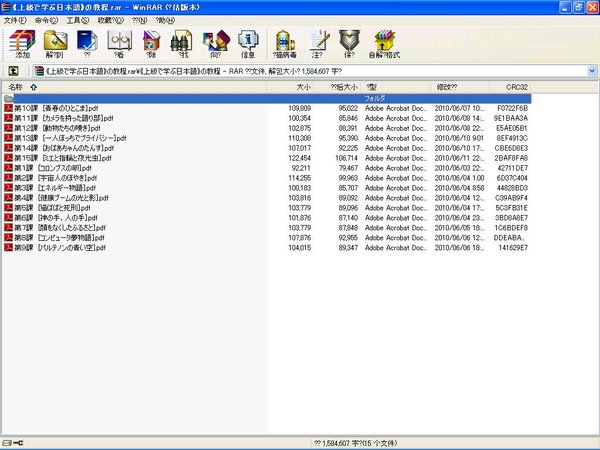The image size is (600, 450).
Task: Click the Extract To toolbar icon
Action: [x=54, y=43]
